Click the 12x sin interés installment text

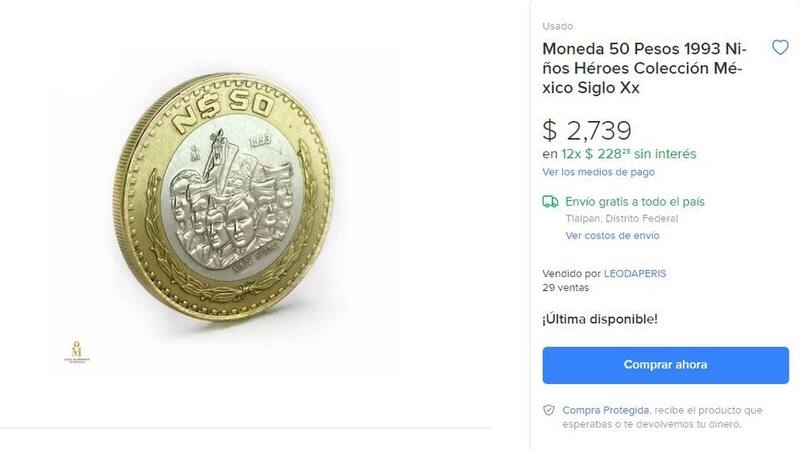(619, 154)
